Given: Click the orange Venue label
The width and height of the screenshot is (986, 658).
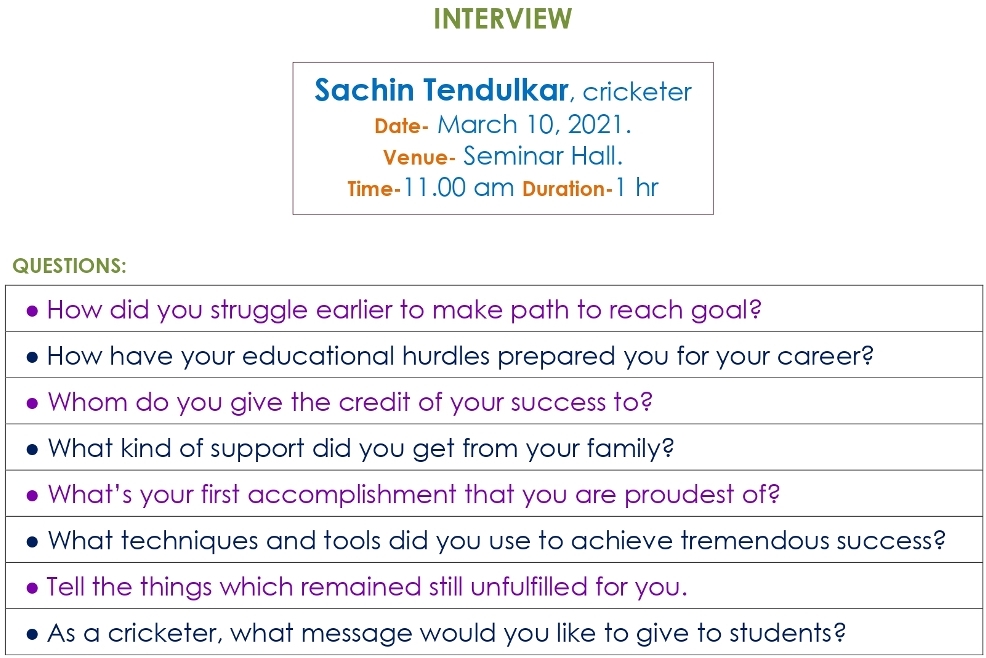Looking at the screenshot, I should click(419, 158).
